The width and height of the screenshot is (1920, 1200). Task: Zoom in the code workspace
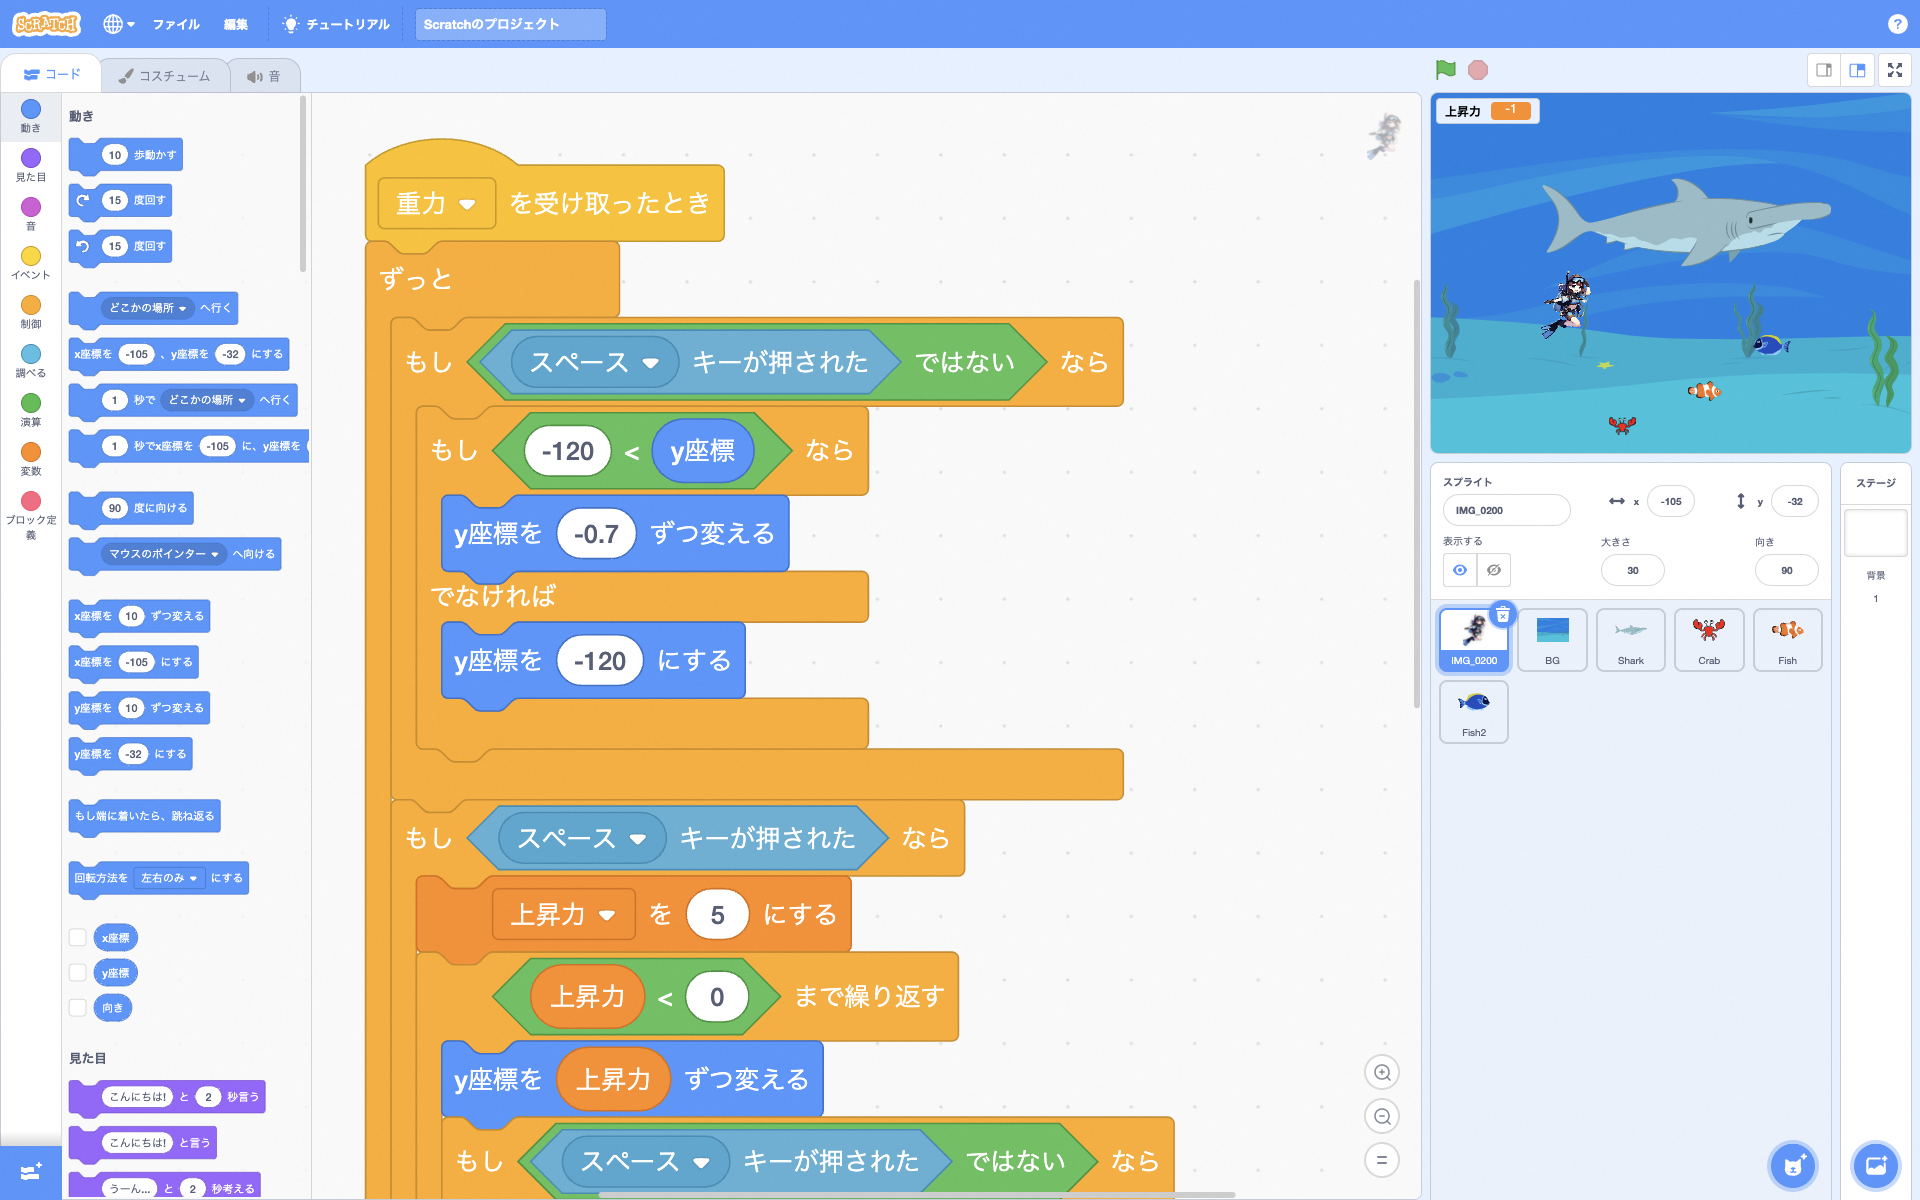click(1382, 1072)
